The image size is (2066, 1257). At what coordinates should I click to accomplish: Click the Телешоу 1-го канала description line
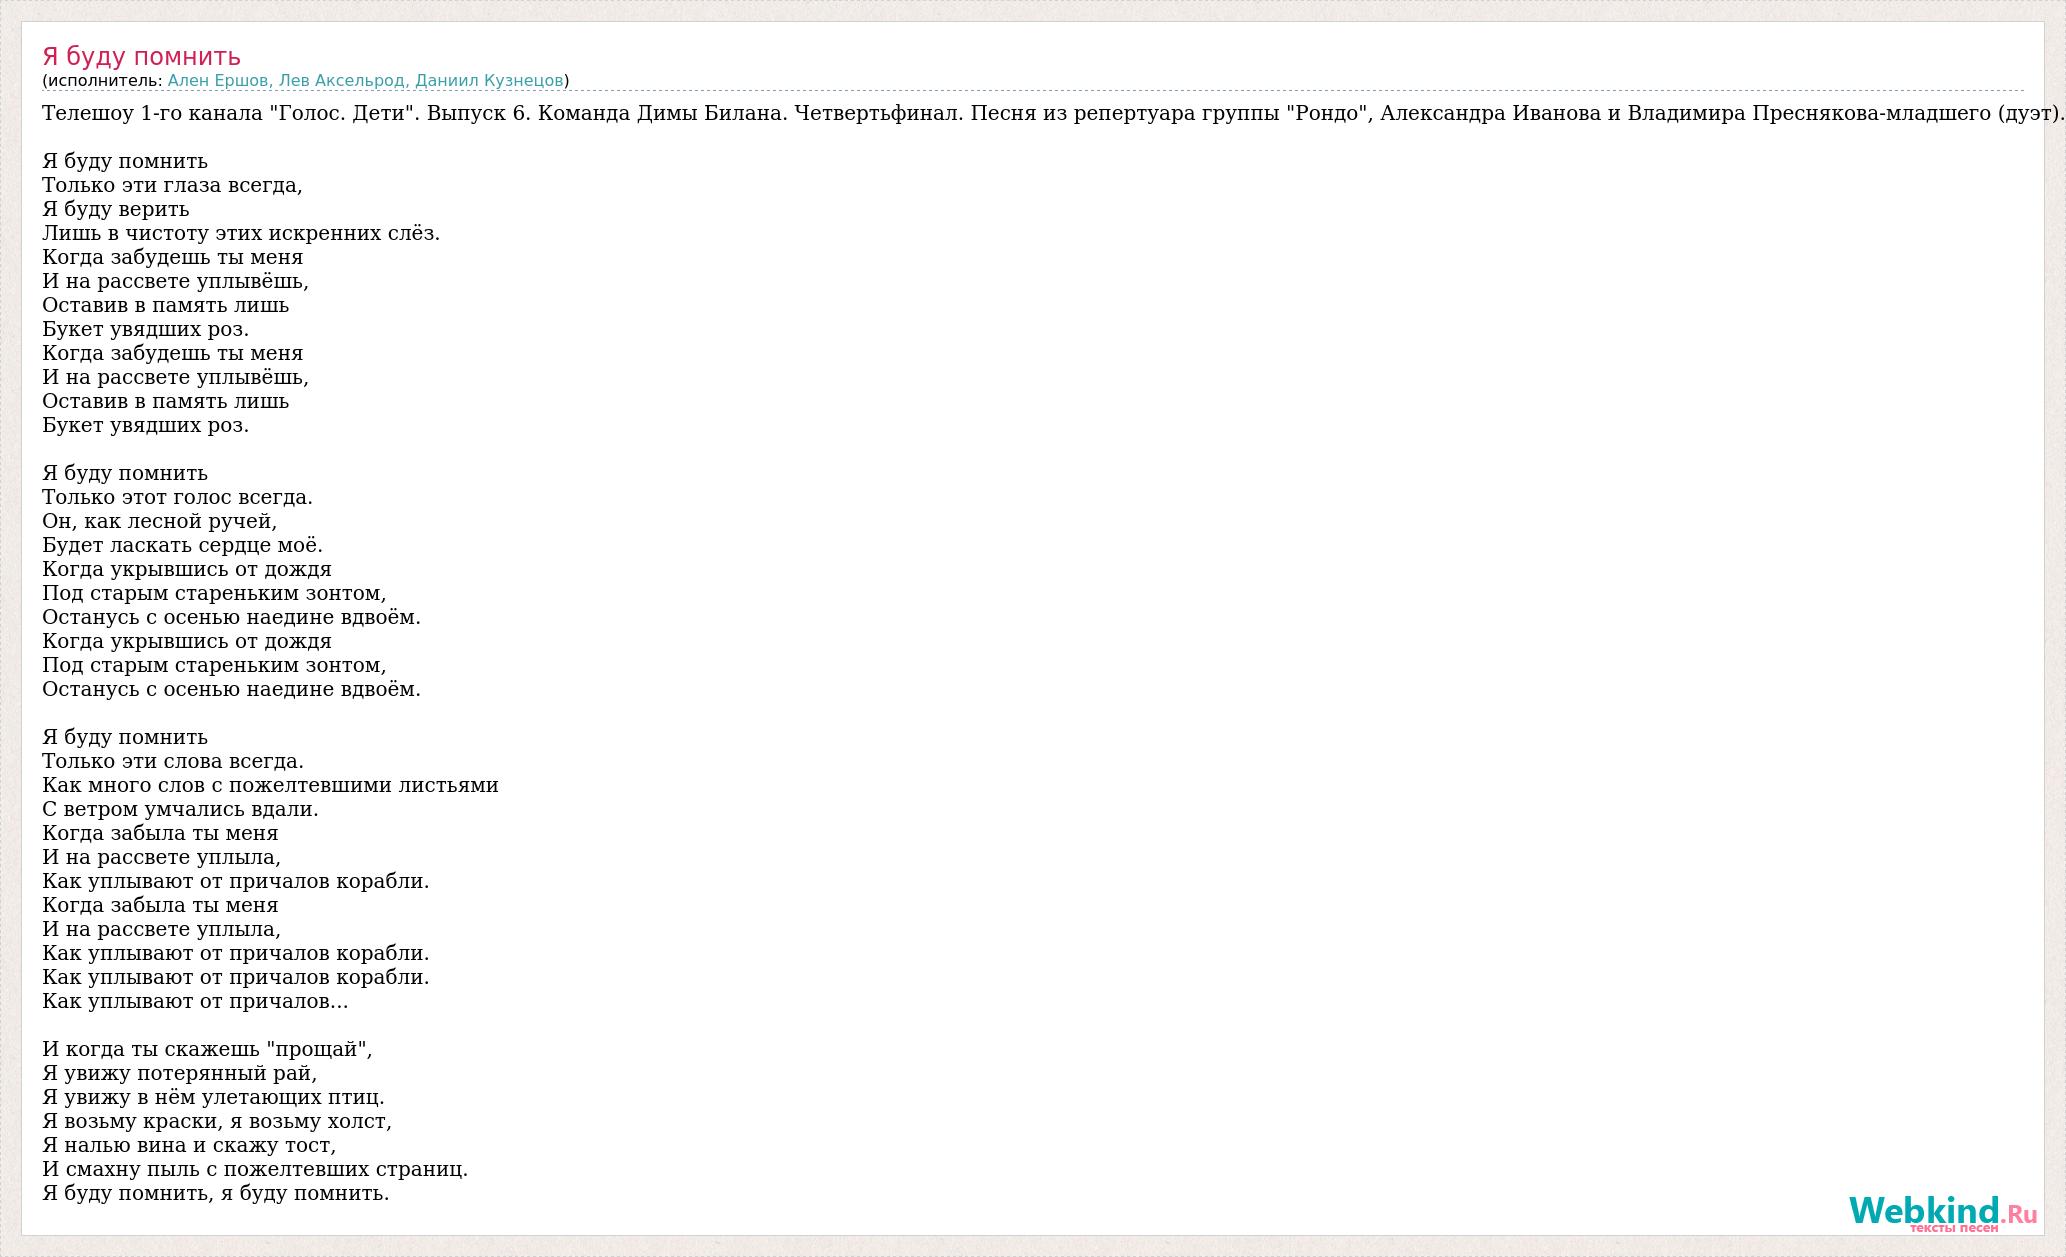click(x=1040, y=113)
